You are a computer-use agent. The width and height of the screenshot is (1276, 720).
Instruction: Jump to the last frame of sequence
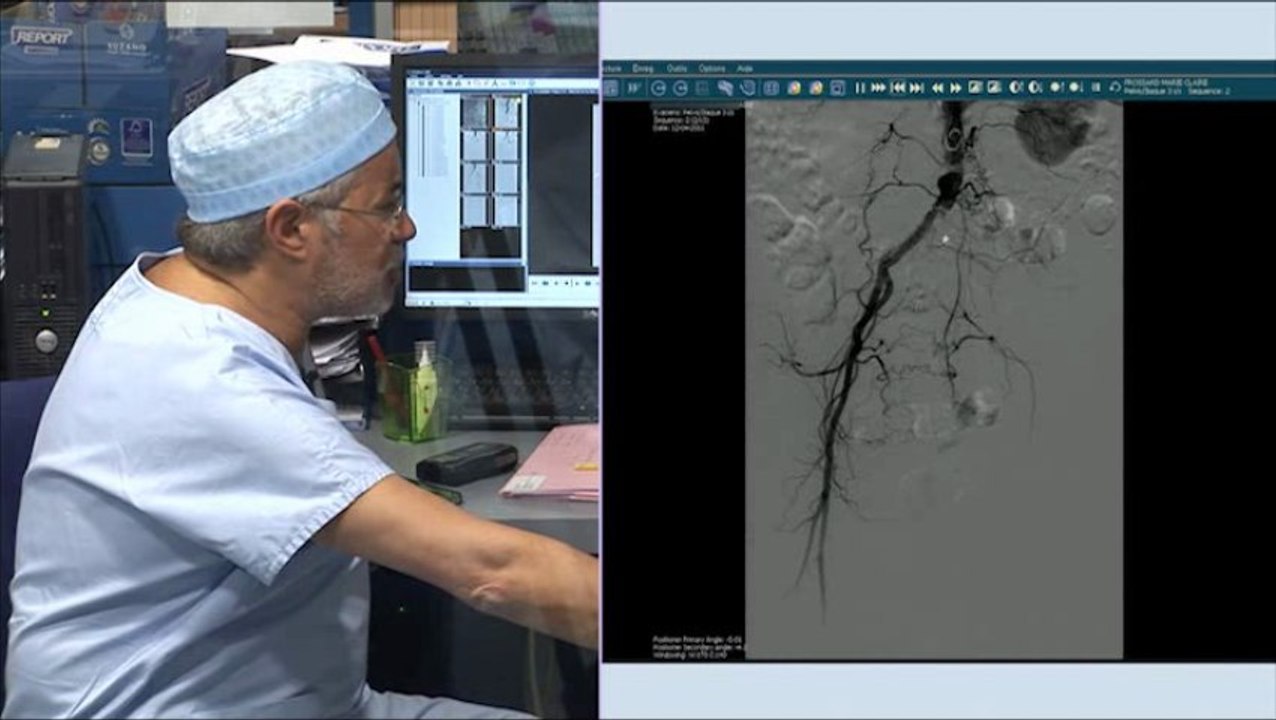[x=916, y=88]
